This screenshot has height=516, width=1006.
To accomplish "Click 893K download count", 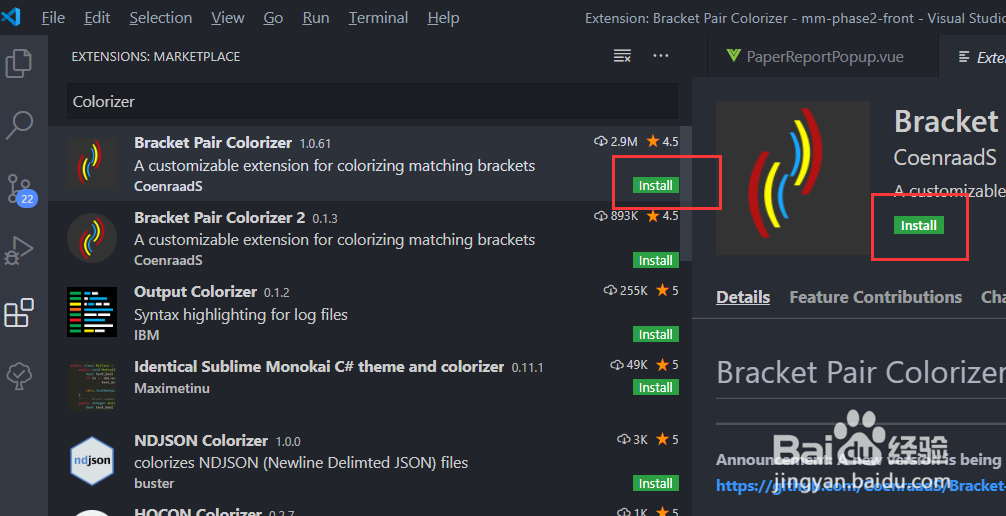I will [x=616, y=216].
